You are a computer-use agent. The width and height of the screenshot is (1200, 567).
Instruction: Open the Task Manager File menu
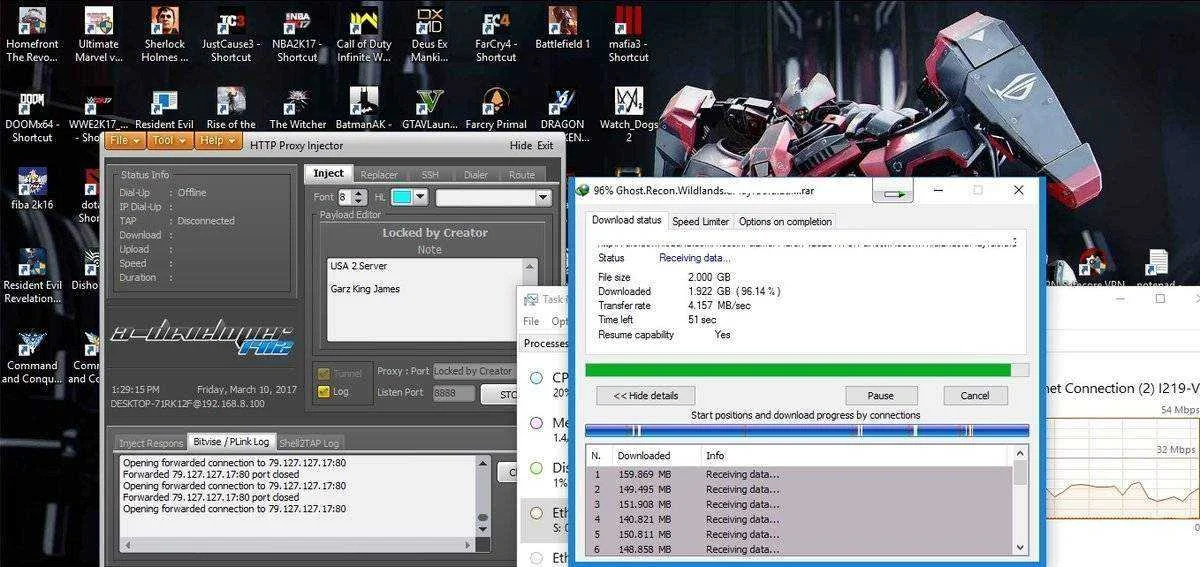coord(531,321)
